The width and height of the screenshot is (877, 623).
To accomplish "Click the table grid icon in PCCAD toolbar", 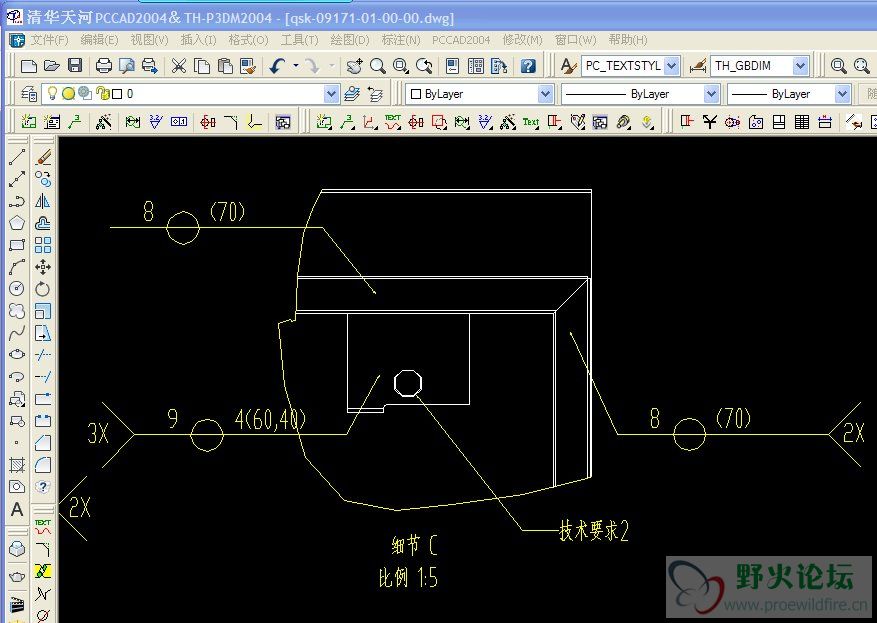I will coord(801,121).
